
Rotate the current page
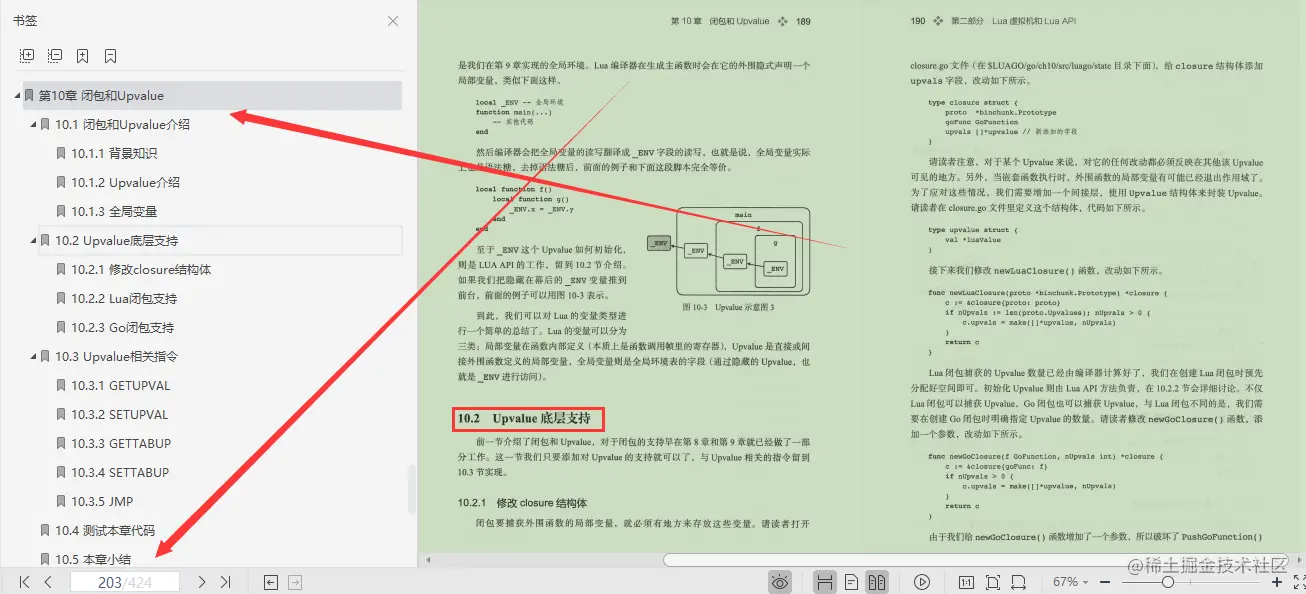click(1018, 581)
